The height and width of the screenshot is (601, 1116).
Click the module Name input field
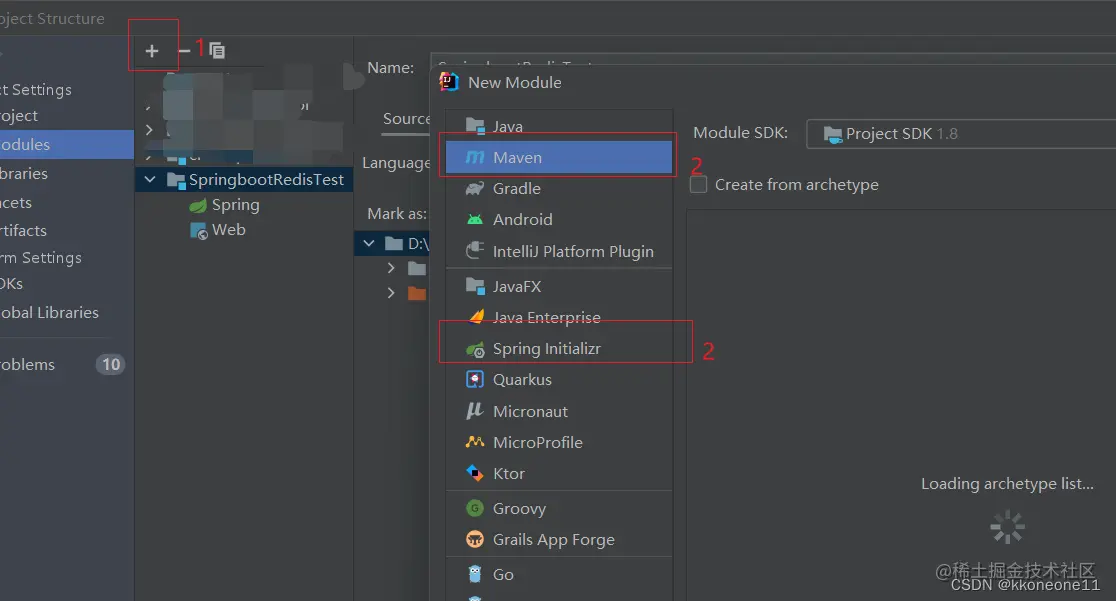click(x=773, y=60)
